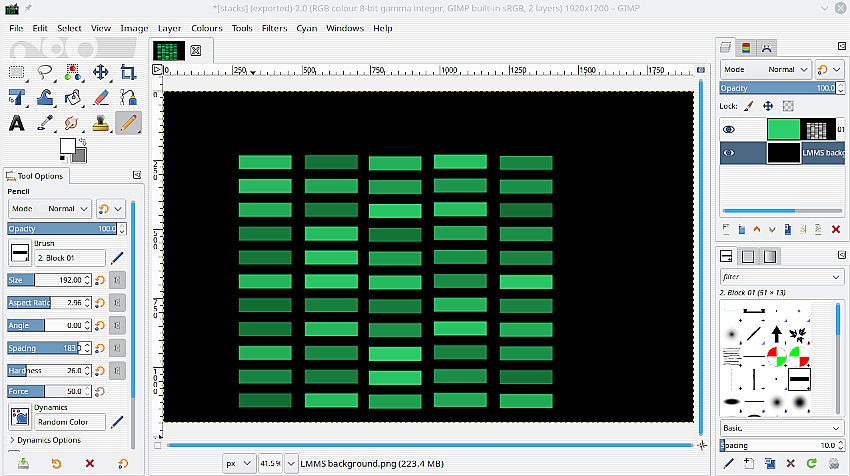The height and width of the screenshot is (476, 850).
Task: Select the Colour Picker tool
Action: tap(44, 123)
